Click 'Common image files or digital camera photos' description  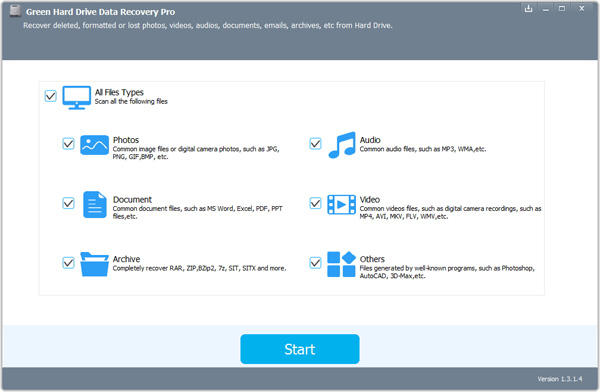(196, 153)
